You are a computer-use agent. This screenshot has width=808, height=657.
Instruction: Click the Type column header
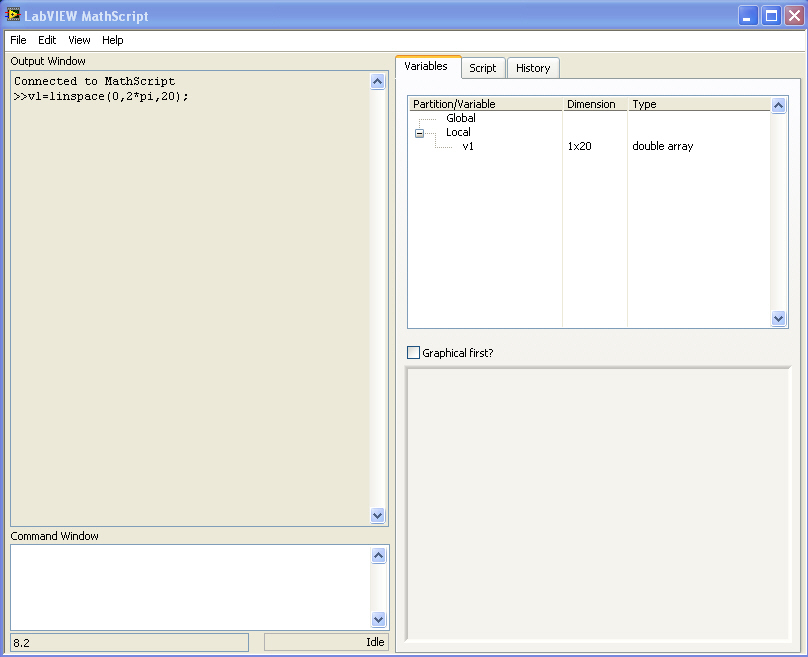(x=699, y=104)
